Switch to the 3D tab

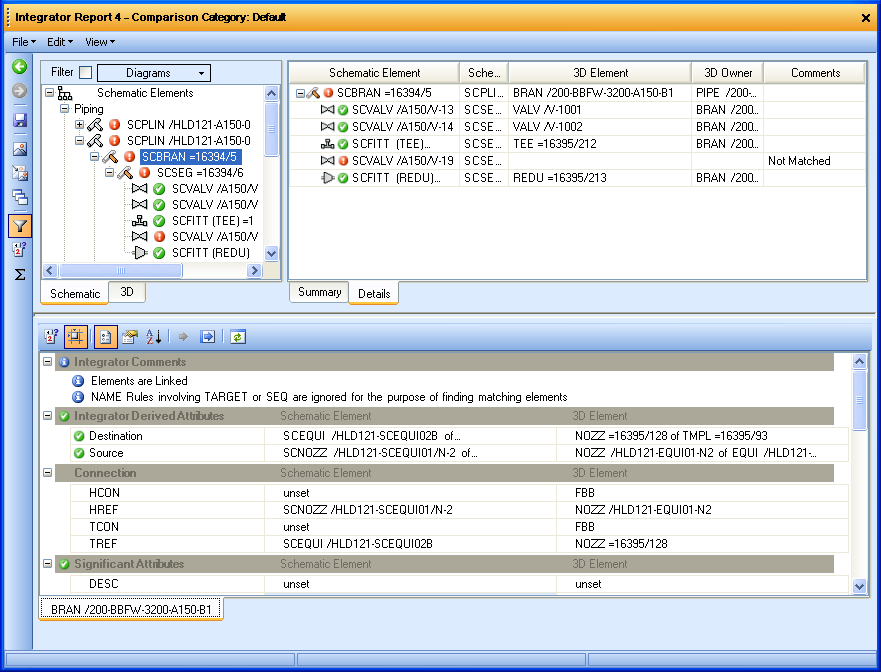click(127, 292)
